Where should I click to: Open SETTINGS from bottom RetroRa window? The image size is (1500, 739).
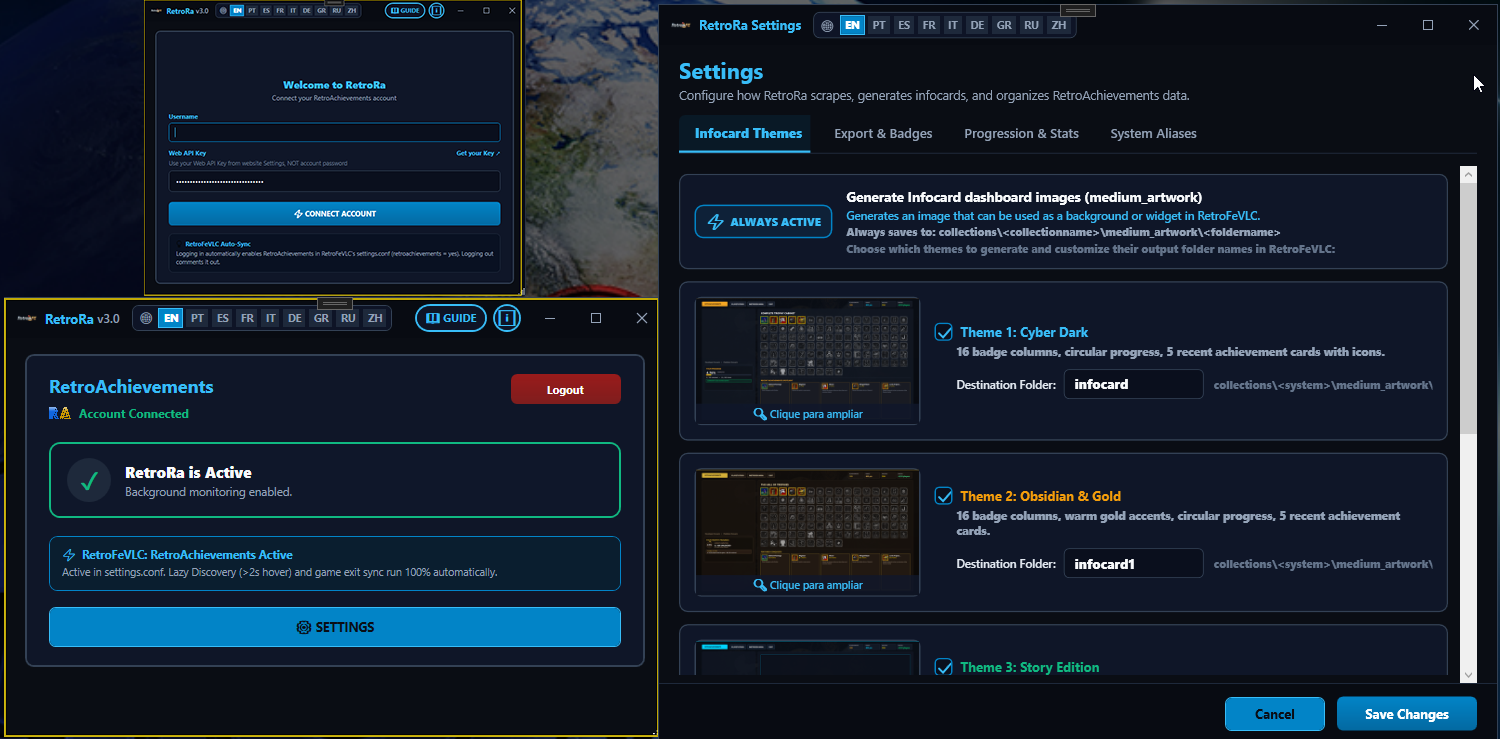click(335, 627)
